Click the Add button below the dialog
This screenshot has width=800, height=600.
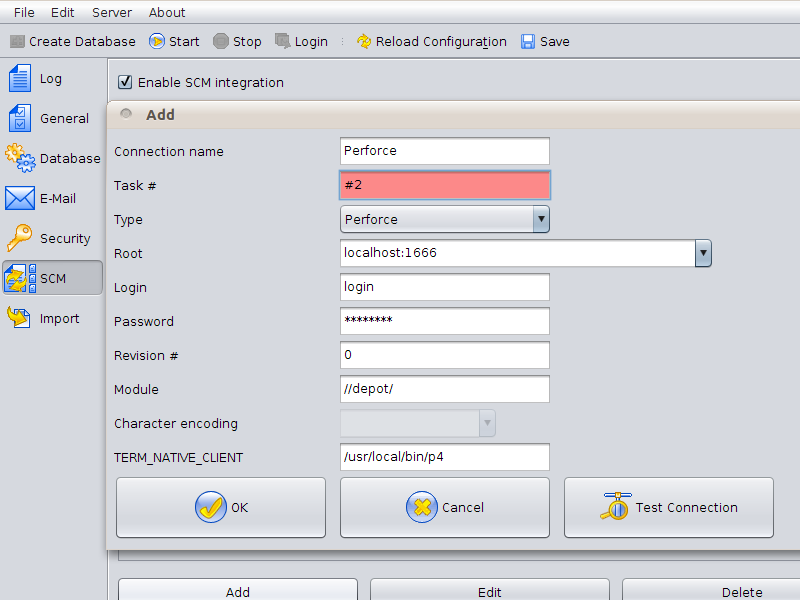(238, 590)
